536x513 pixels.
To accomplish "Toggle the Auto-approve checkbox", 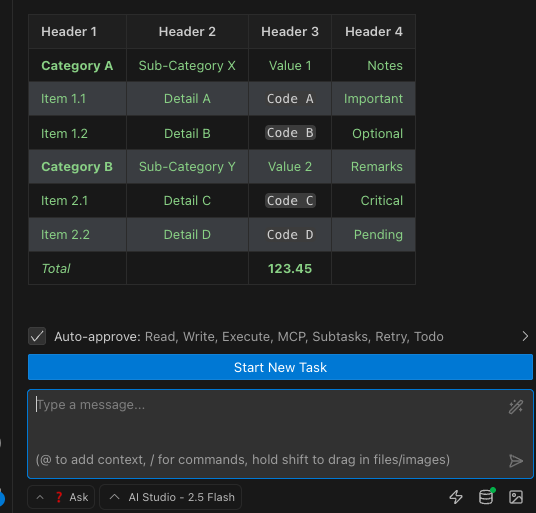I will [37, 336].
